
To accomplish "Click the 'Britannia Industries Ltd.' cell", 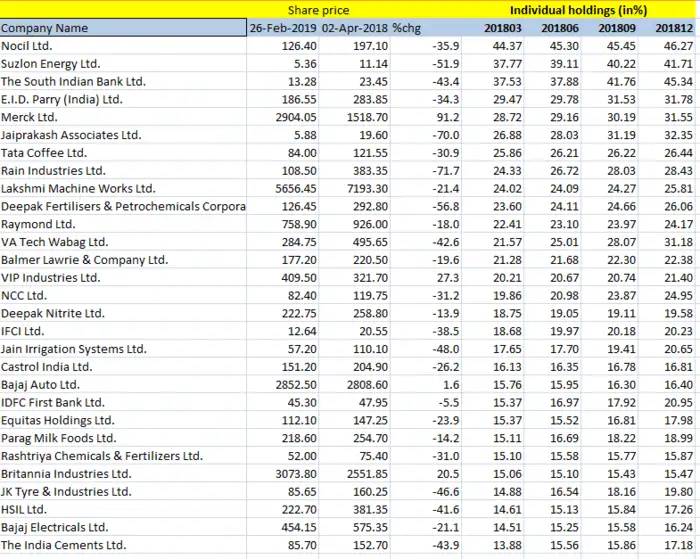I will point(66,474).
